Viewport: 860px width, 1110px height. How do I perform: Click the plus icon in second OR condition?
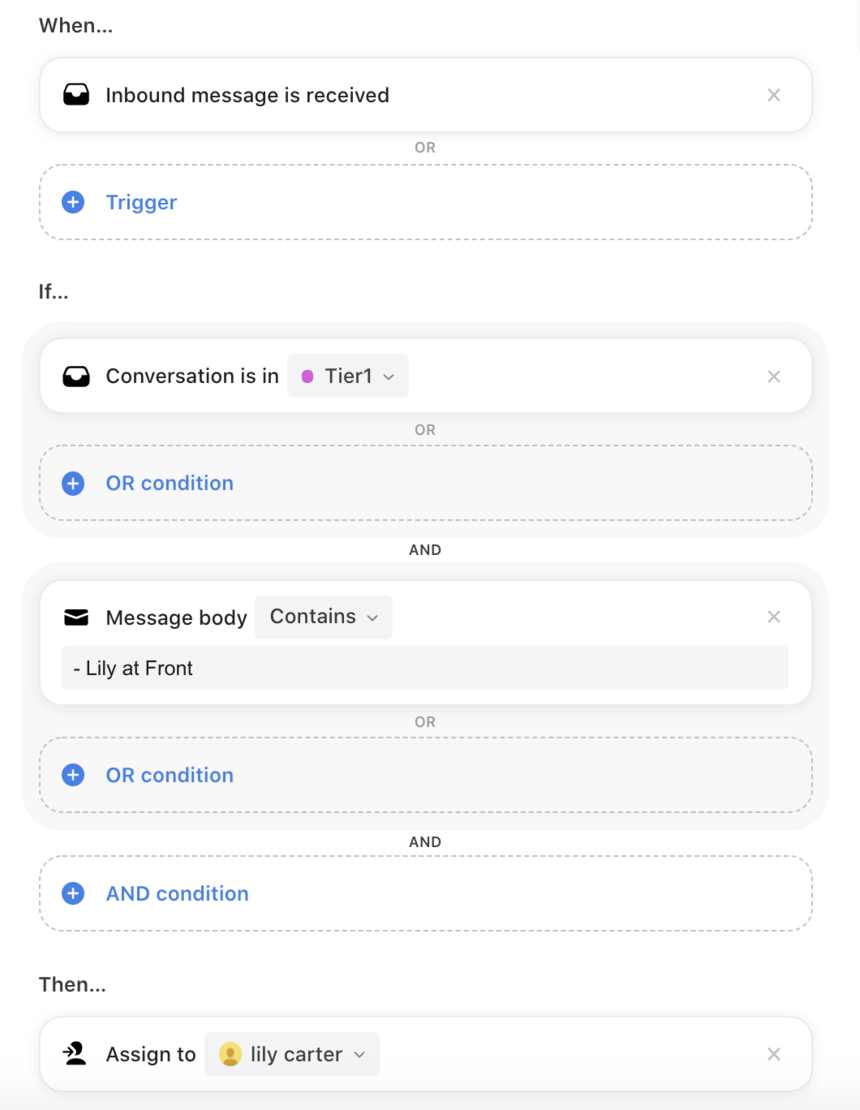pyautogui.click(x=73, y=775)
